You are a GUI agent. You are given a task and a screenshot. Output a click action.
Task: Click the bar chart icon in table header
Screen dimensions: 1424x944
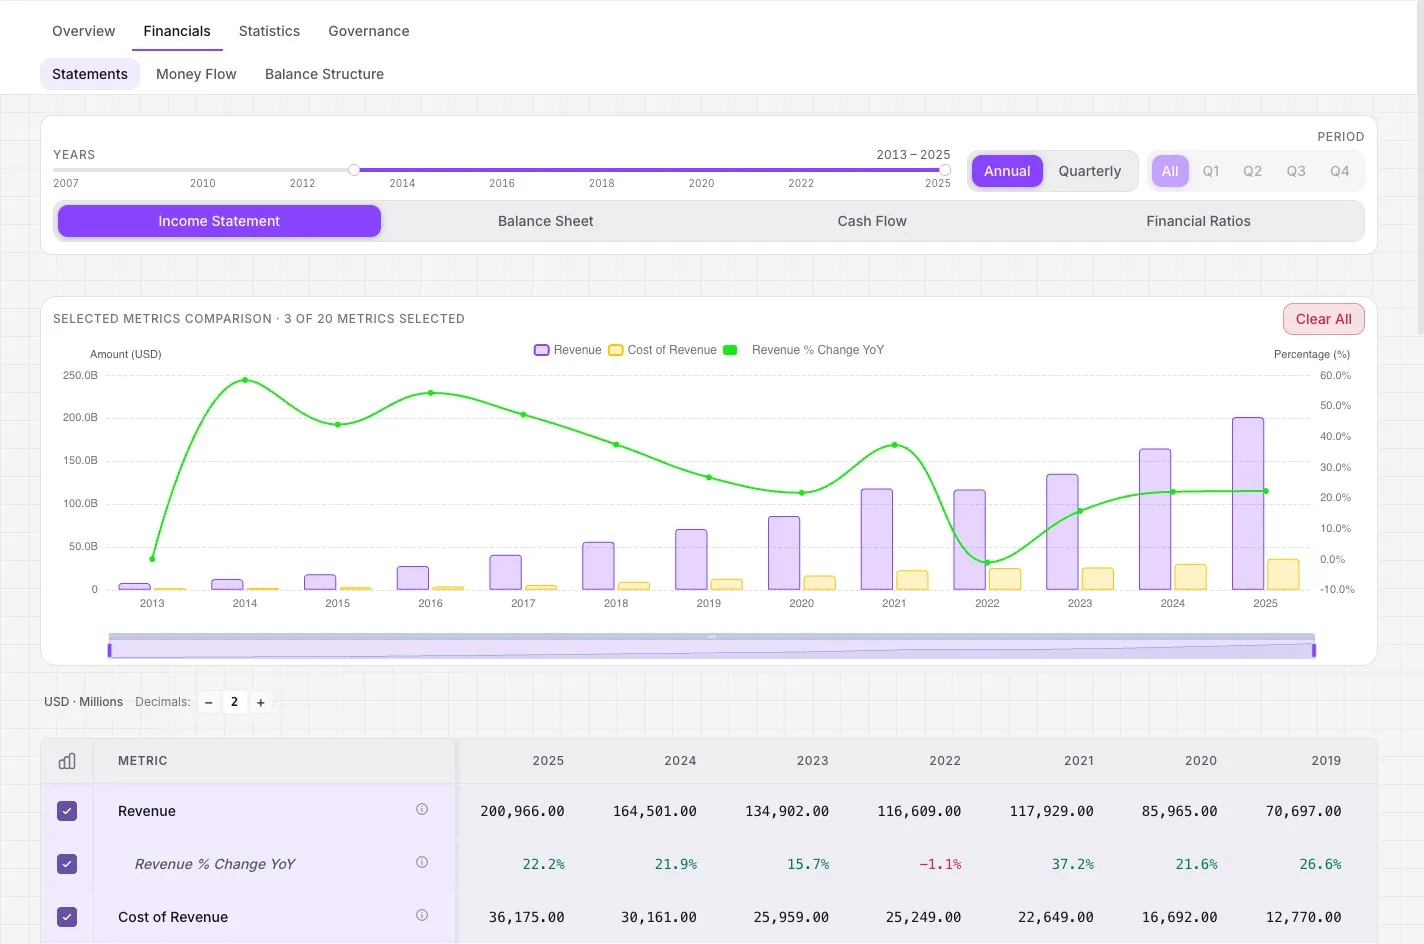(67, 761)
